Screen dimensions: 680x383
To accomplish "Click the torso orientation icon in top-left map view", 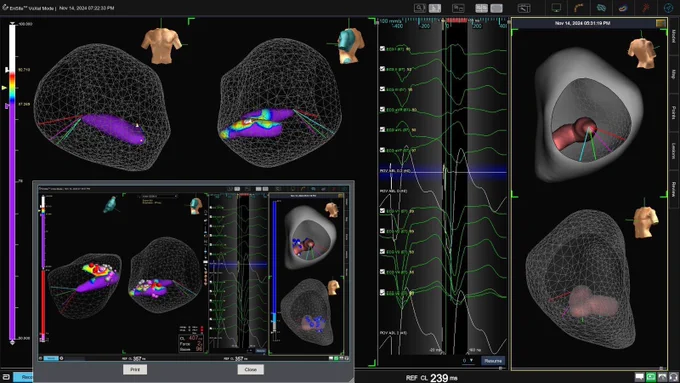I will click(162, 46).
